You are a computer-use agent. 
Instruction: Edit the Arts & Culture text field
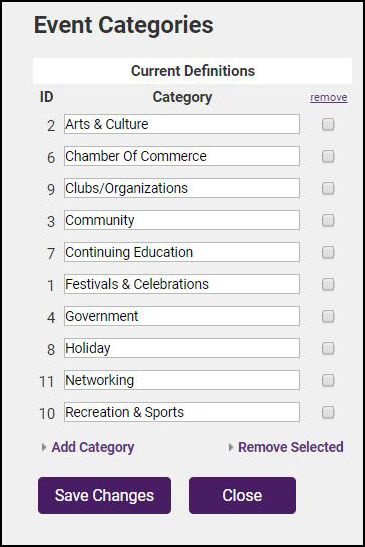(182, 124)
